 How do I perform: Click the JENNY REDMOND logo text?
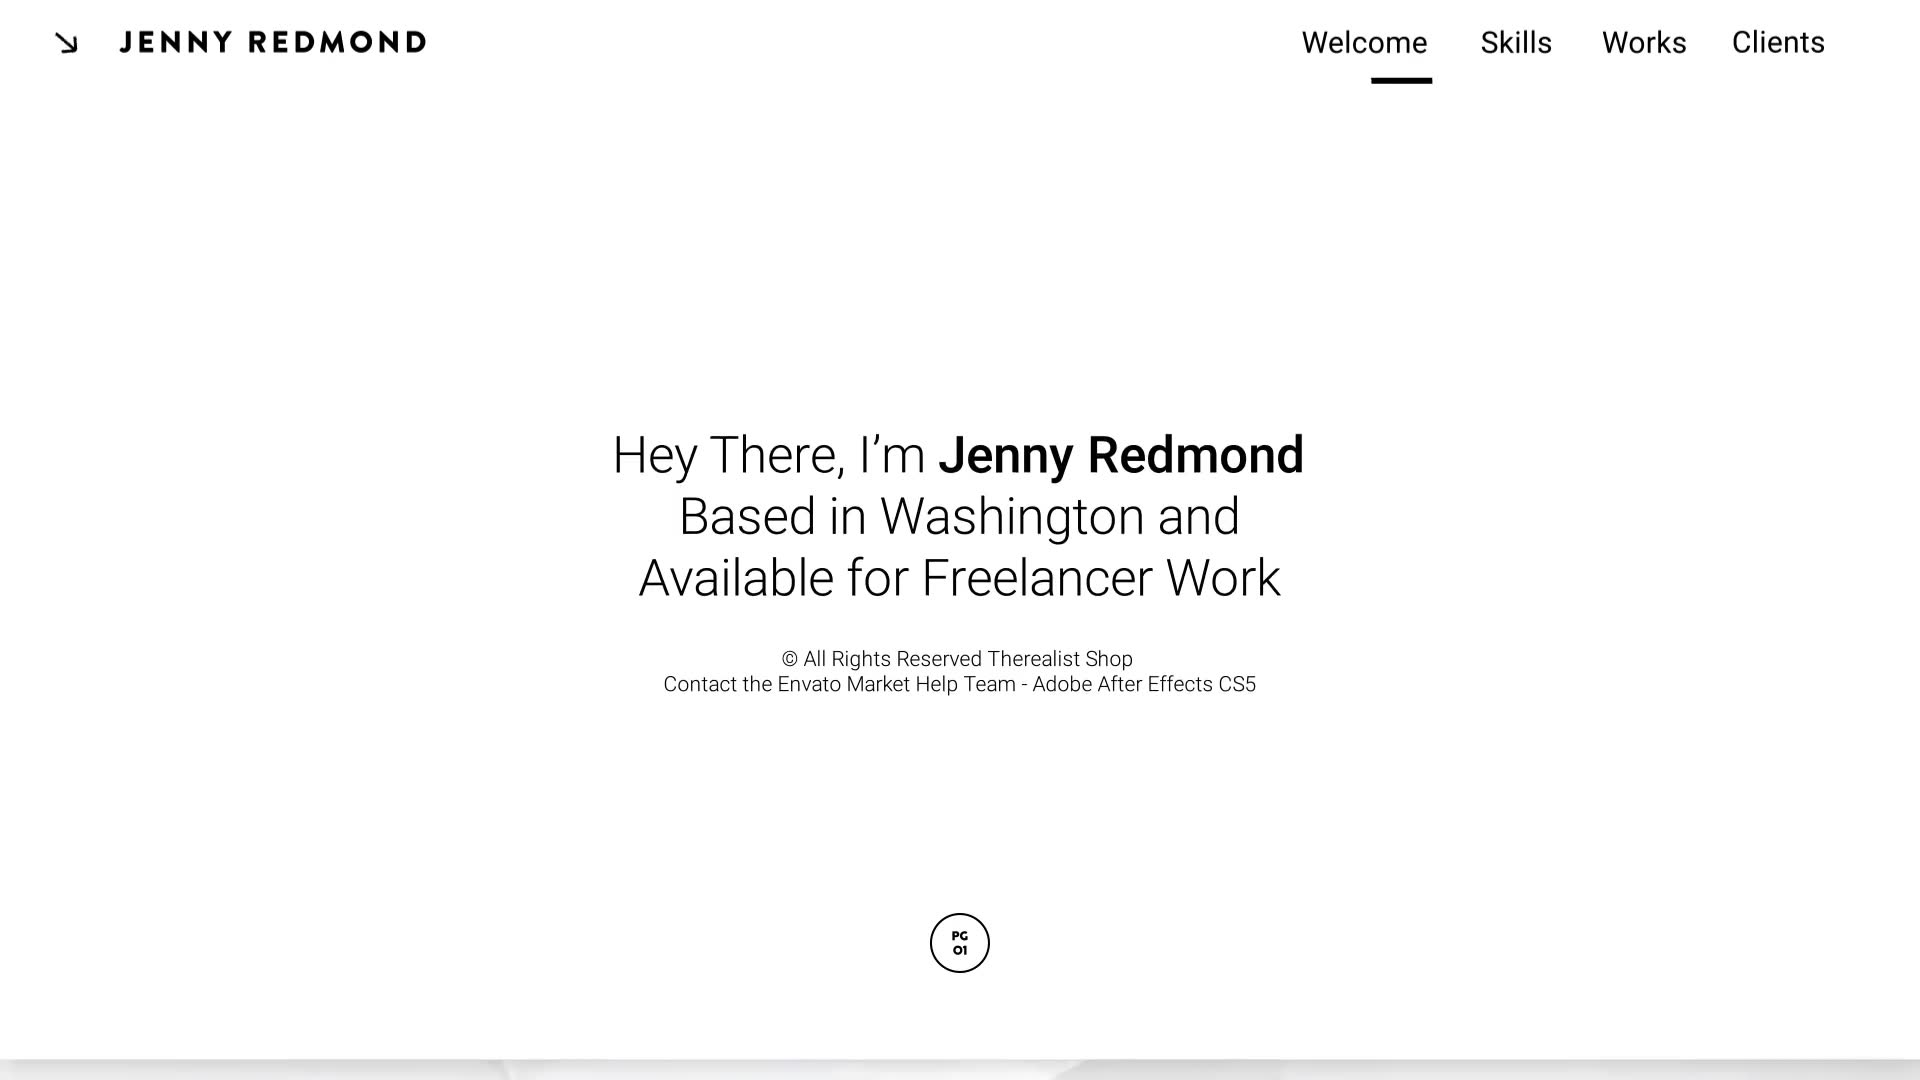point(273,42)
